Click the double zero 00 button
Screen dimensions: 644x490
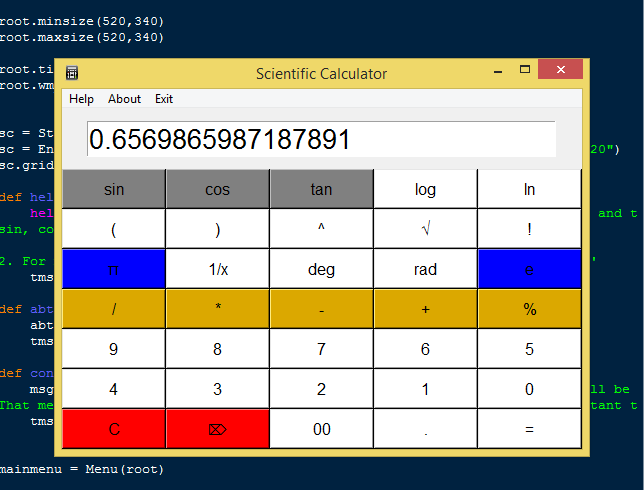pyautogui.click(x=322, y=428)
